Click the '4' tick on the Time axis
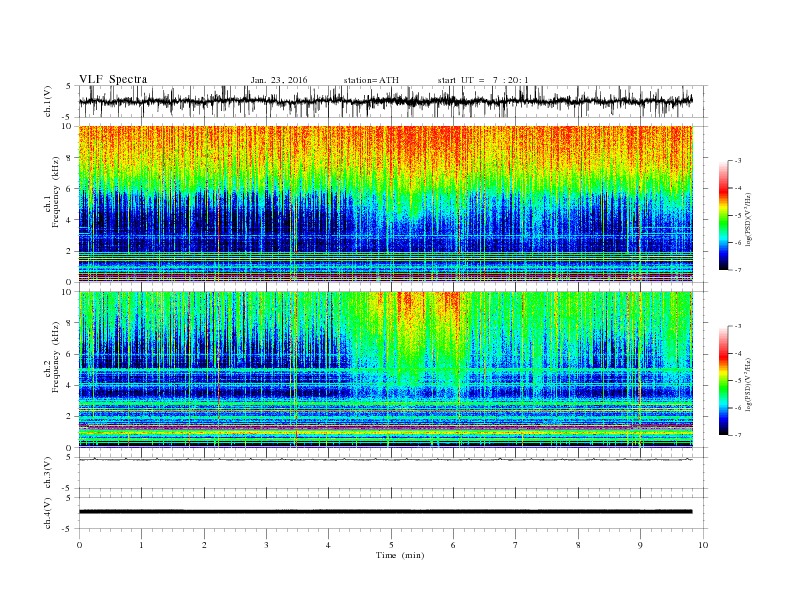This screenshot has height=612, width=792. tap(328, 545)
